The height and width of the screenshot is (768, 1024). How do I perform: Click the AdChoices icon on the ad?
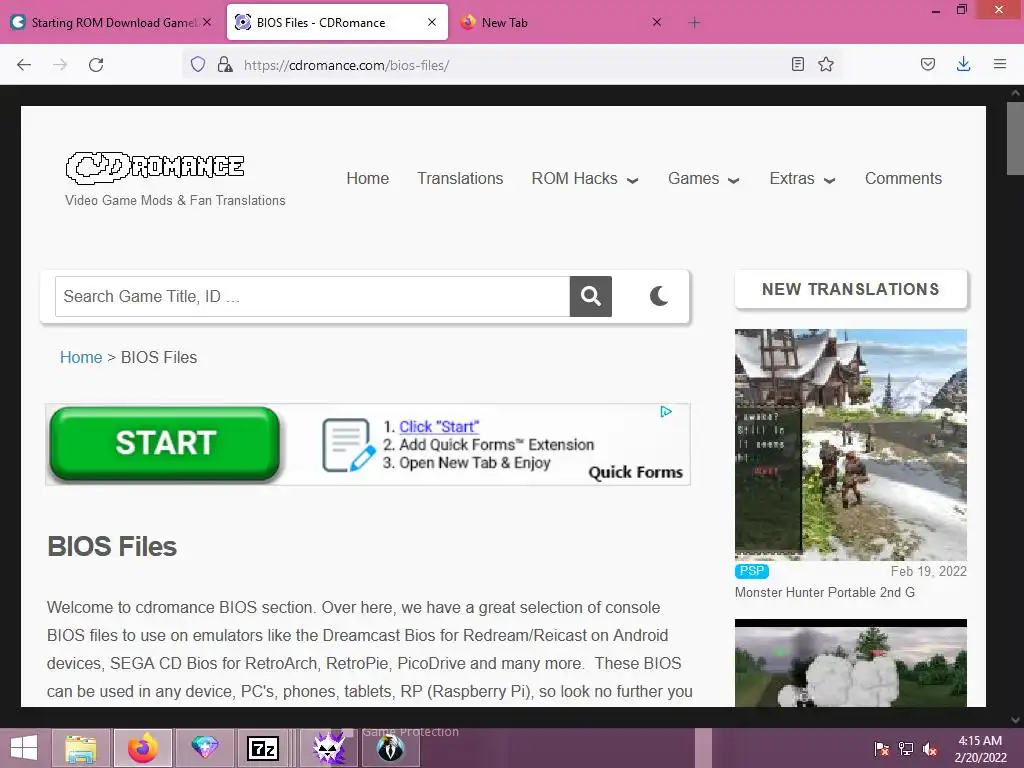coord(666,411)
